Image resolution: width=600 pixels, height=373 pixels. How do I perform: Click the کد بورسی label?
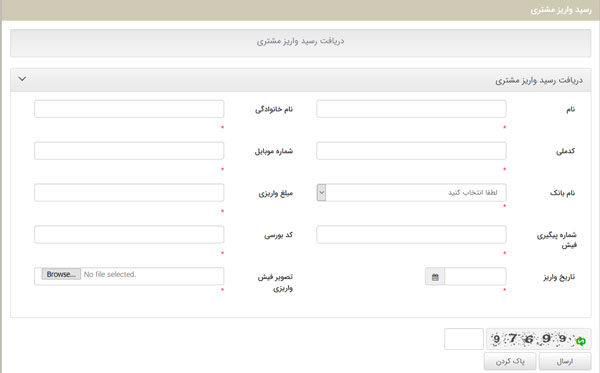pyautogui.click(x=279, y=235)
